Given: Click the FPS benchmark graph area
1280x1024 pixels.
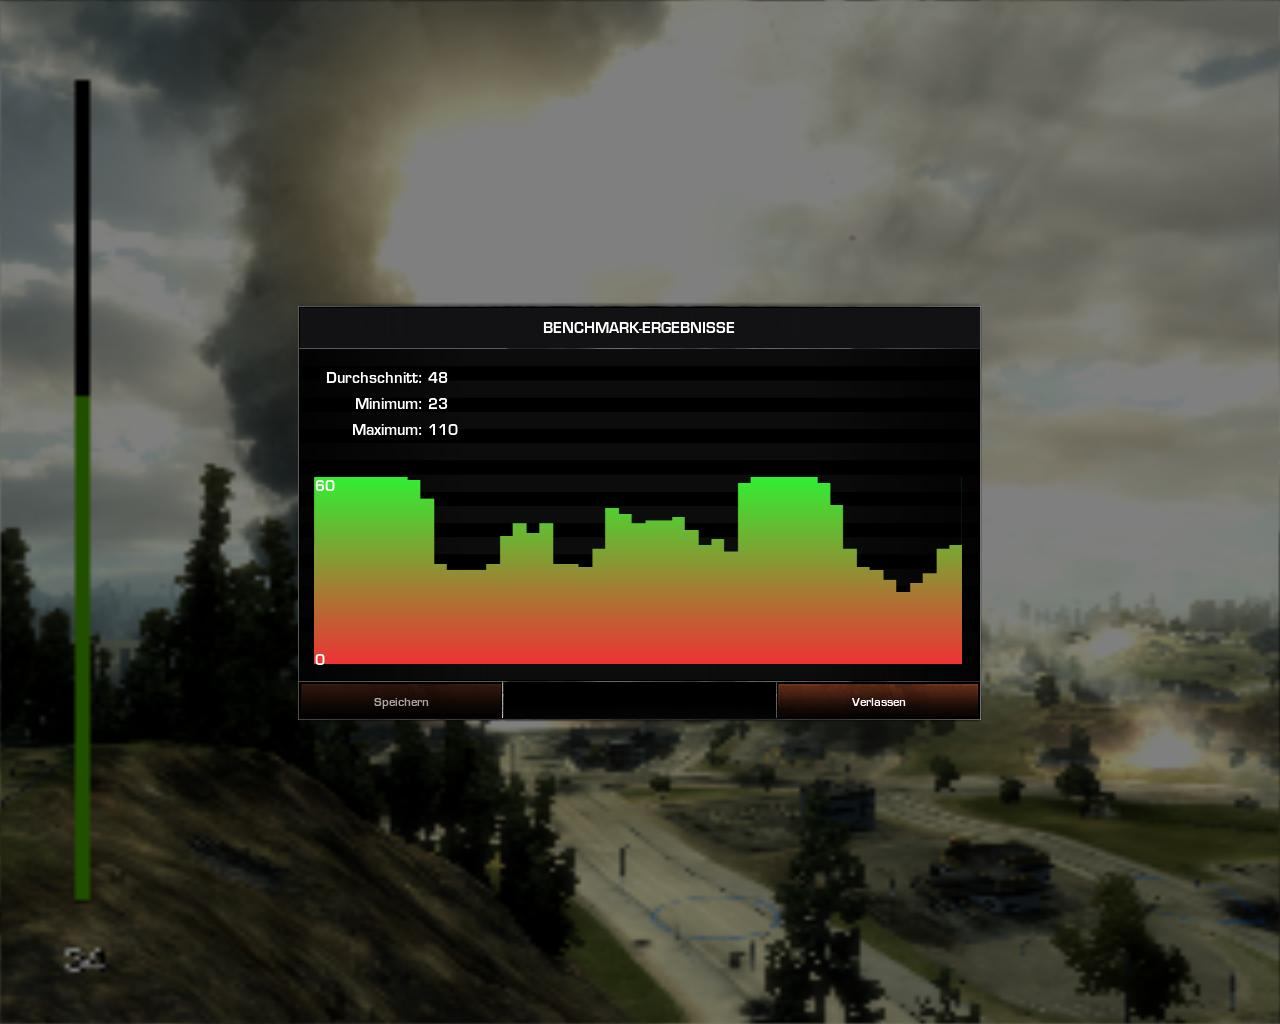Looking at the screenshot, I should click(x=638, y=570).
